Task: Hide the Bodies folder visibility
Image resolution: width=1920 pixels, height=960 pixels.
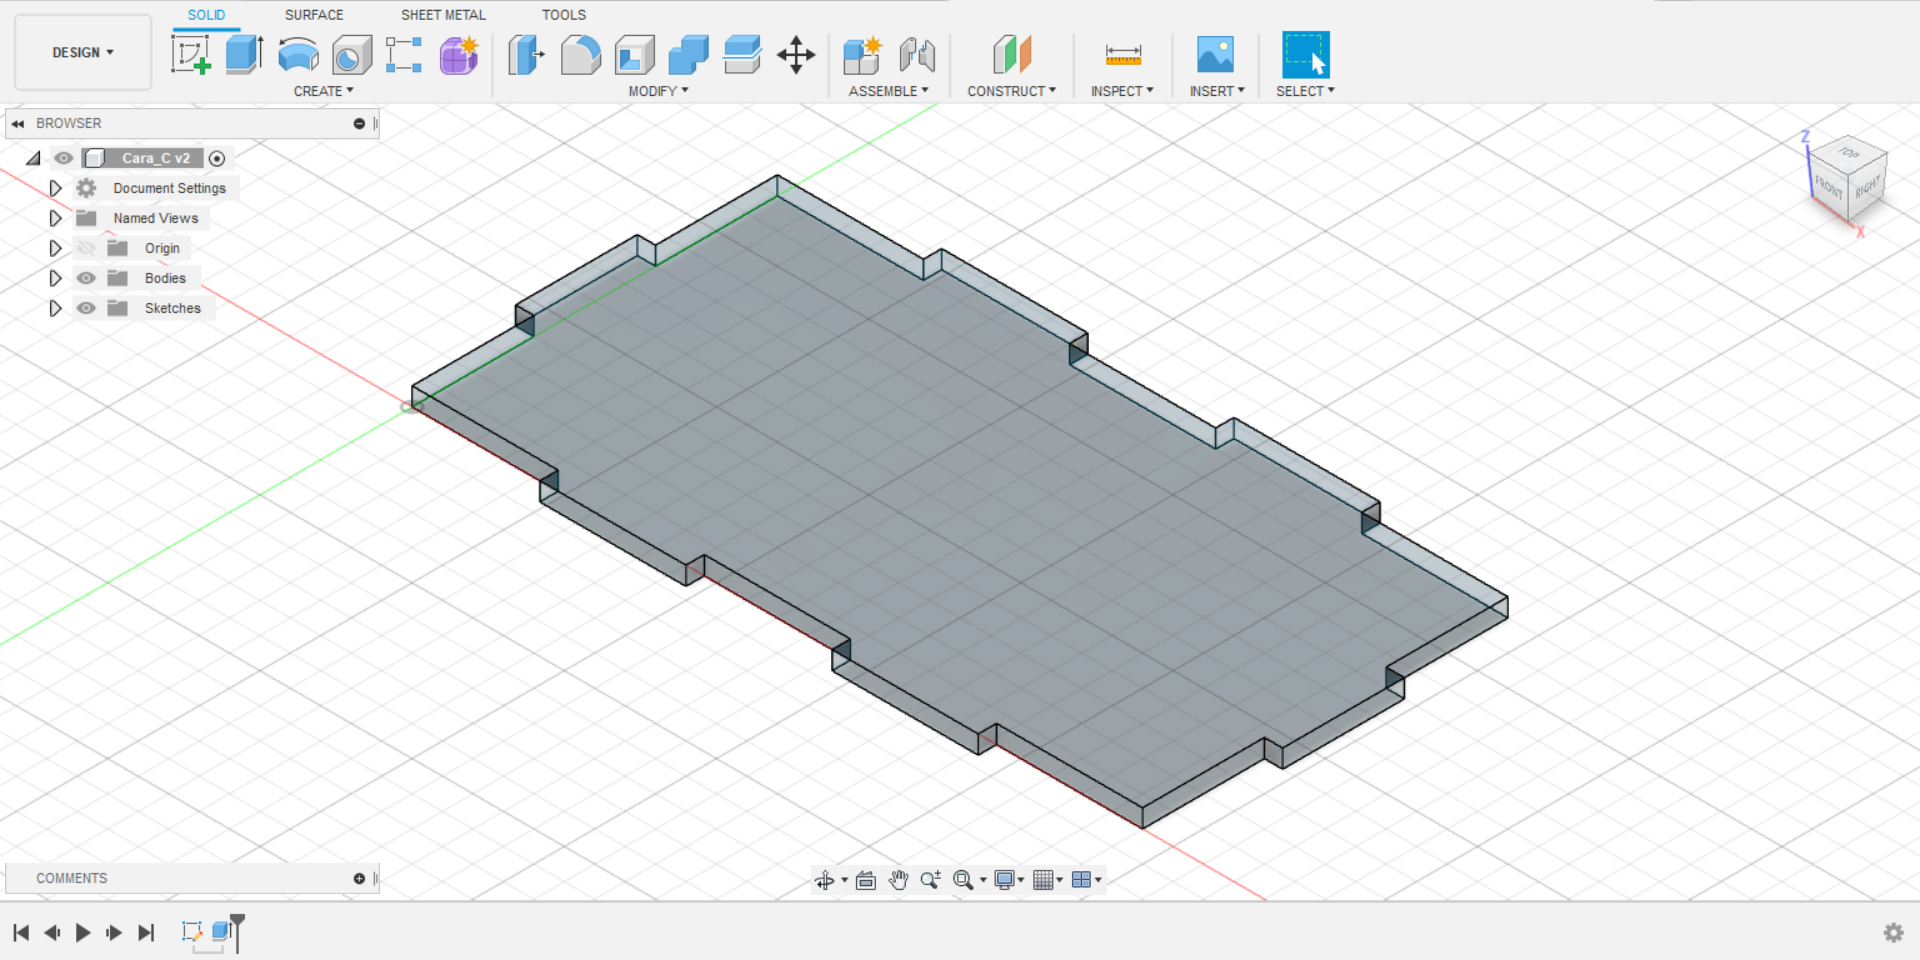Action: coord(87,278)
